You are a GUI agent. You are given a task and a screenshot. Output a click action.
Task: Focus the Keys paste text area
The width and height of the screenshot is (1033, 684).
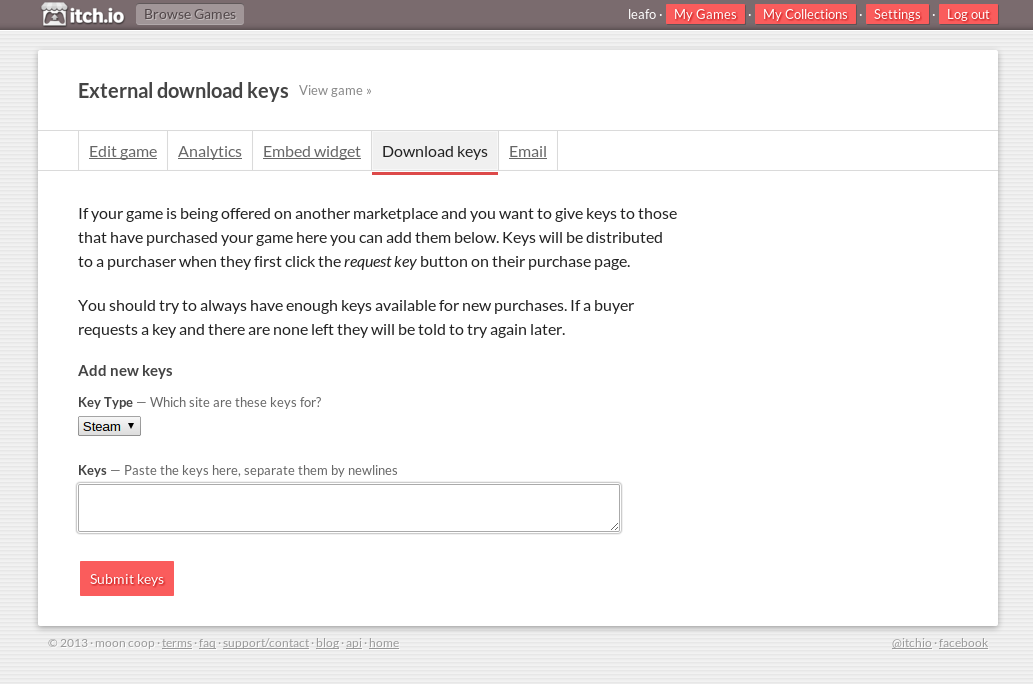(x=349, y=508)
